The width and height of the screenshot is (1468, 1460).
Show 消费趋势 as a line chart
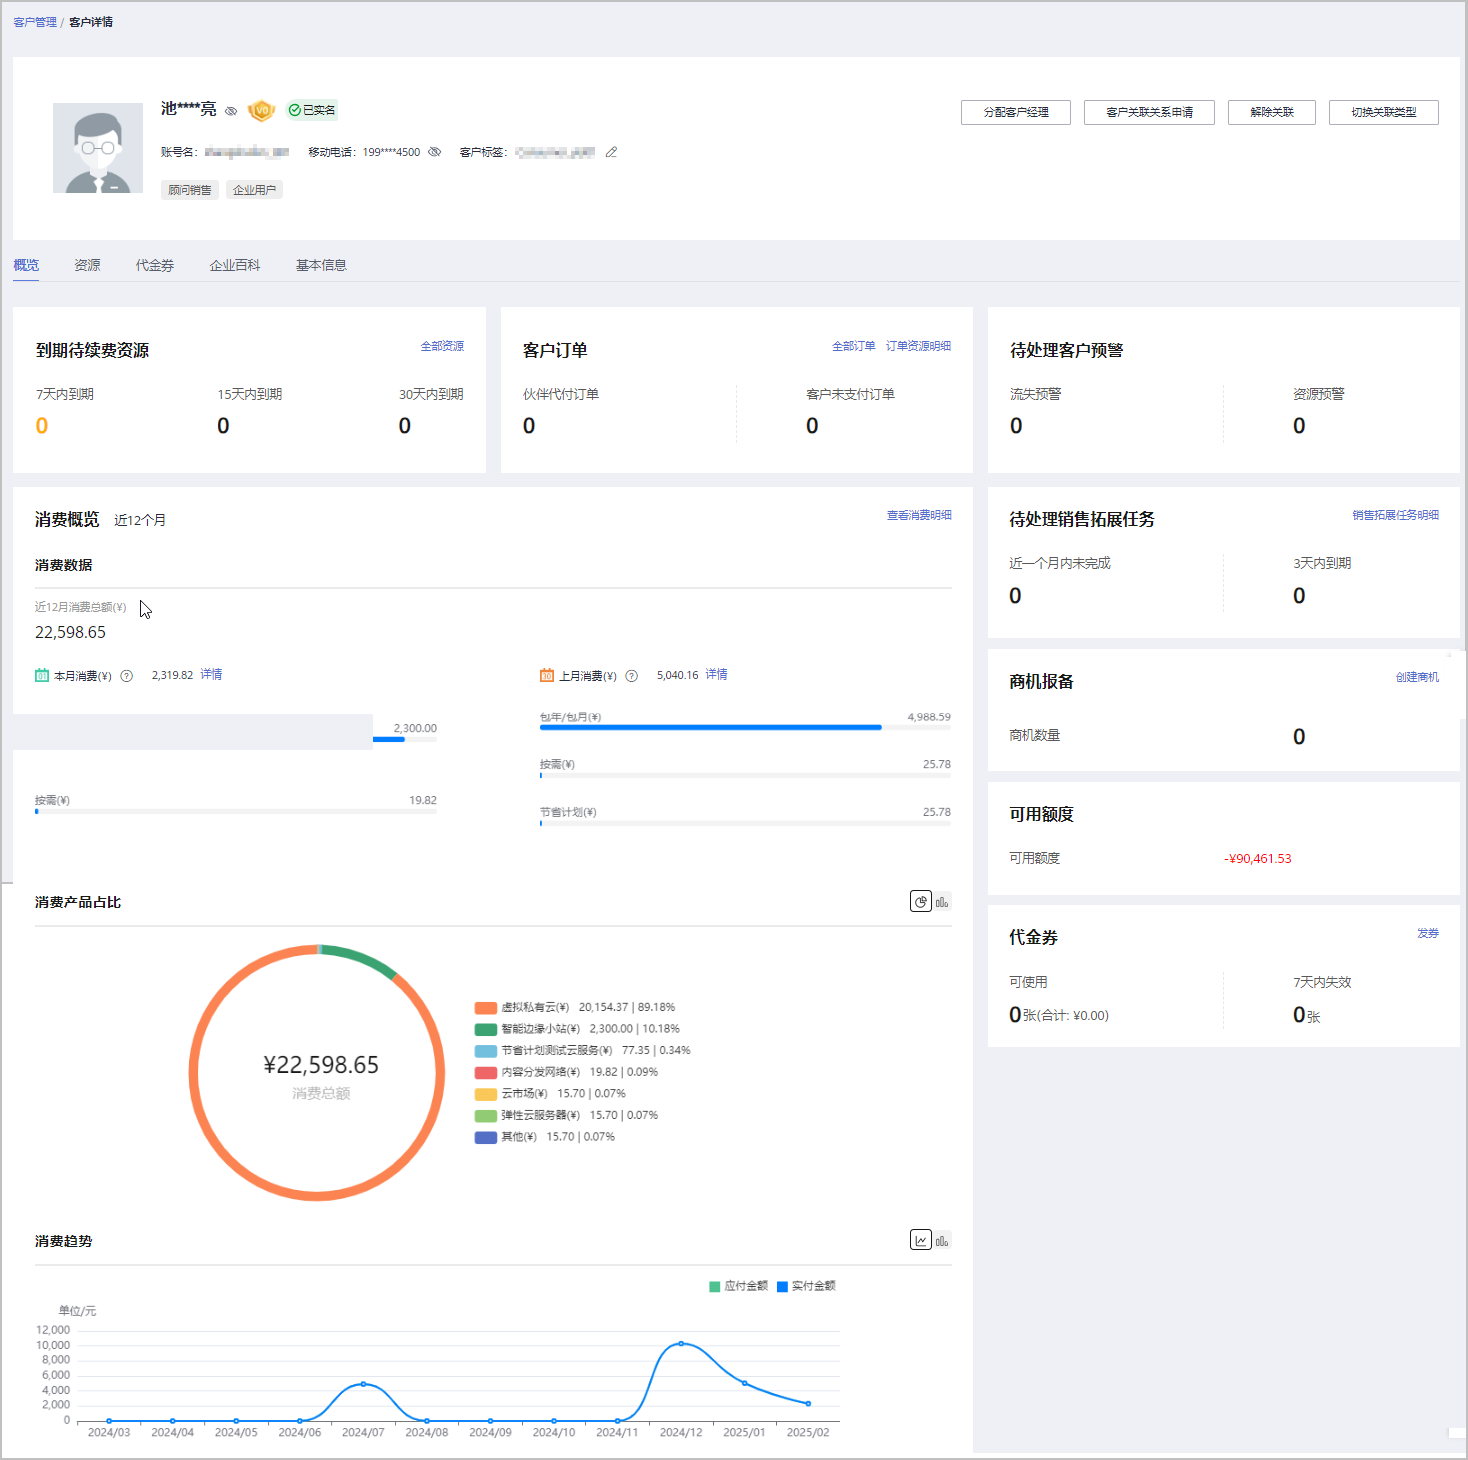tap(920, 1240)
